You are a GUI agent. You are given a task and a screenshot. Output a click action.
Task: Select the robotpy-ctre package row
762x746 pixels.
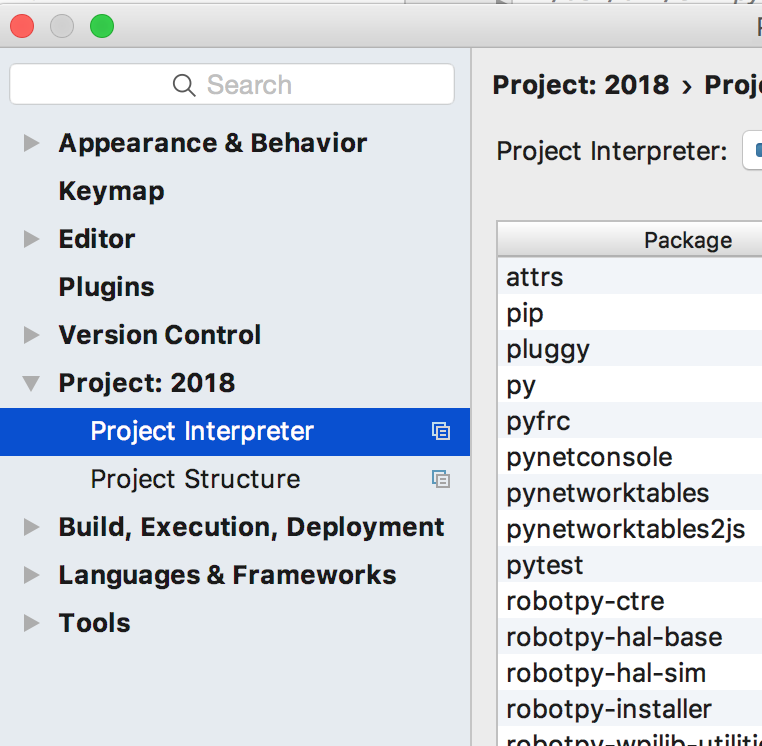[x=630, y=600]
